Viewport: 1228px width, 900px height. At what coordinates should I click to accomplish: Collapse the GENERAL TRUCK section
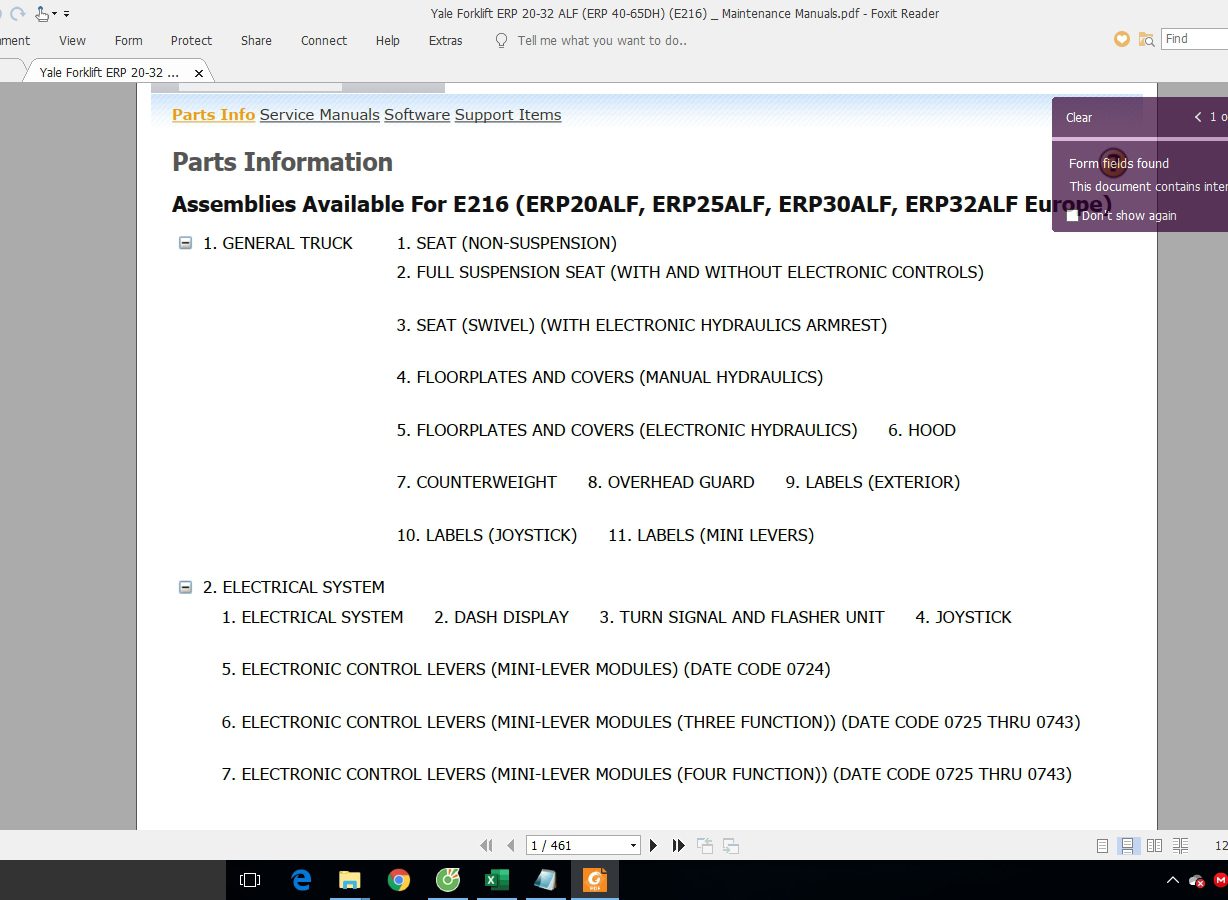(x=185, y=243)
